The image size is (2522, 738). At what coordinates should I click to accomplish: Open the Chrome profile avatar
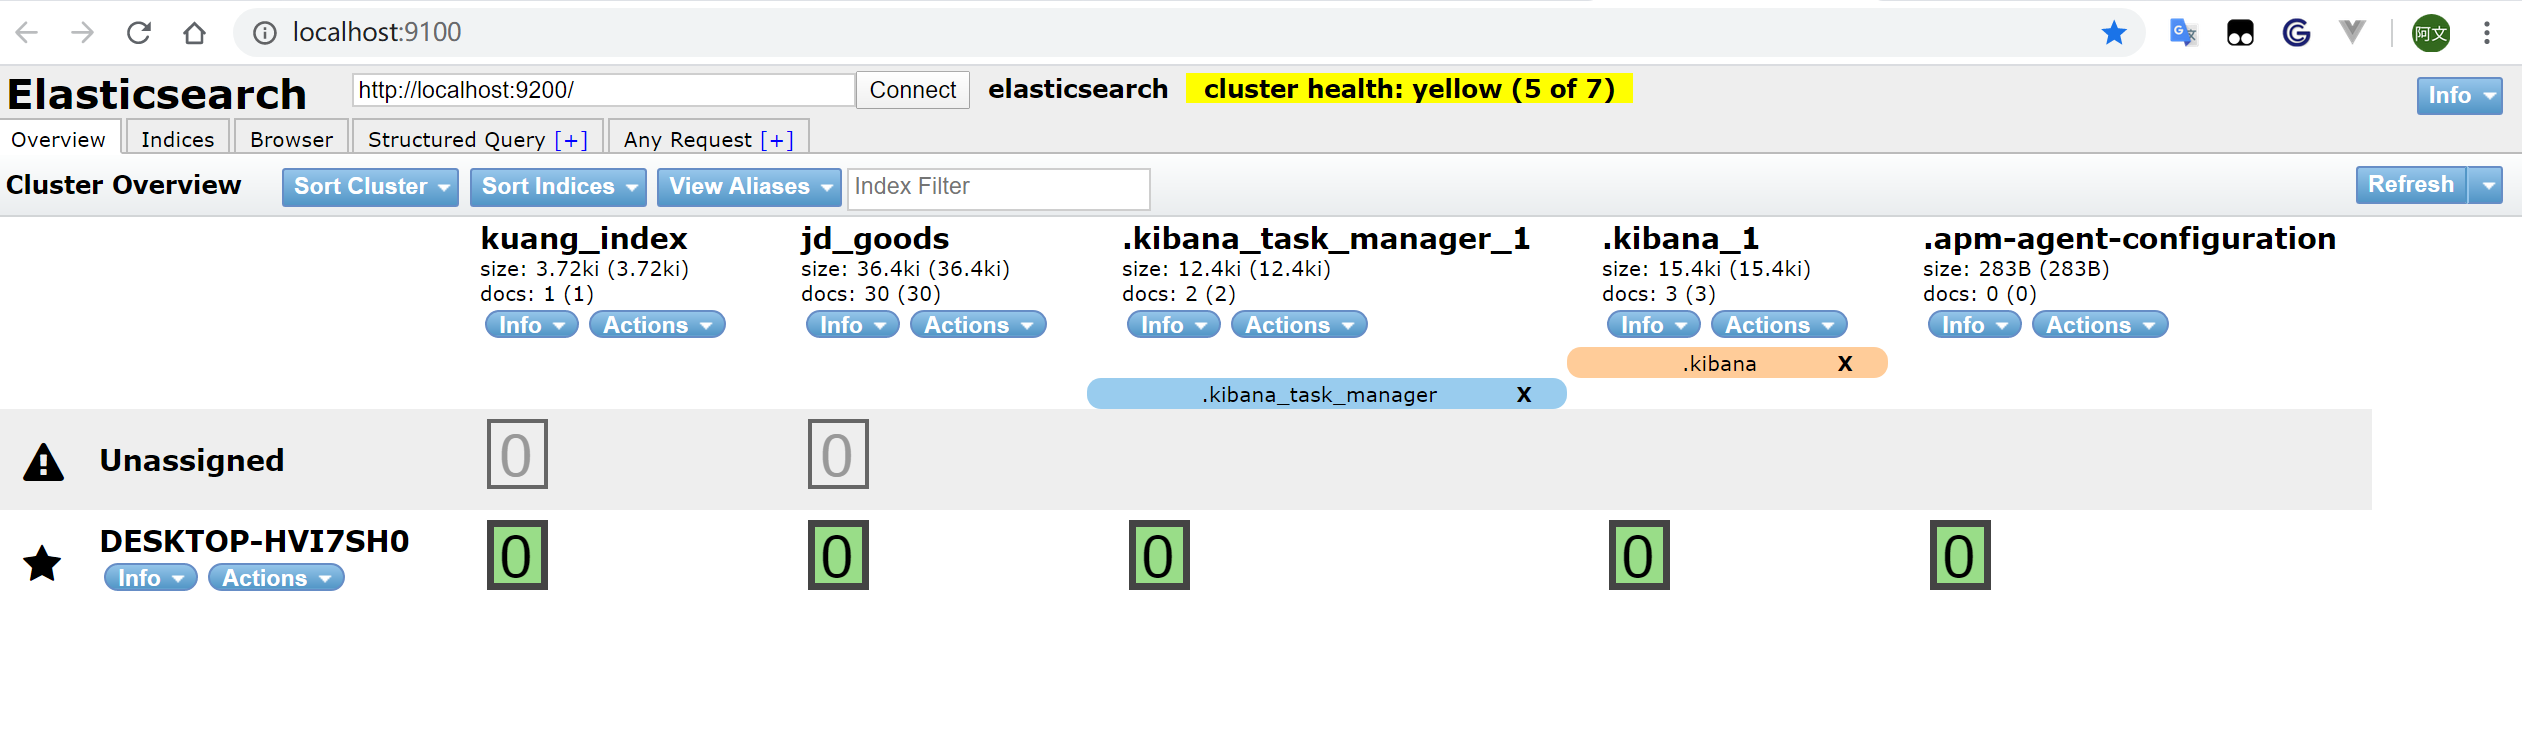[2430, 31]
